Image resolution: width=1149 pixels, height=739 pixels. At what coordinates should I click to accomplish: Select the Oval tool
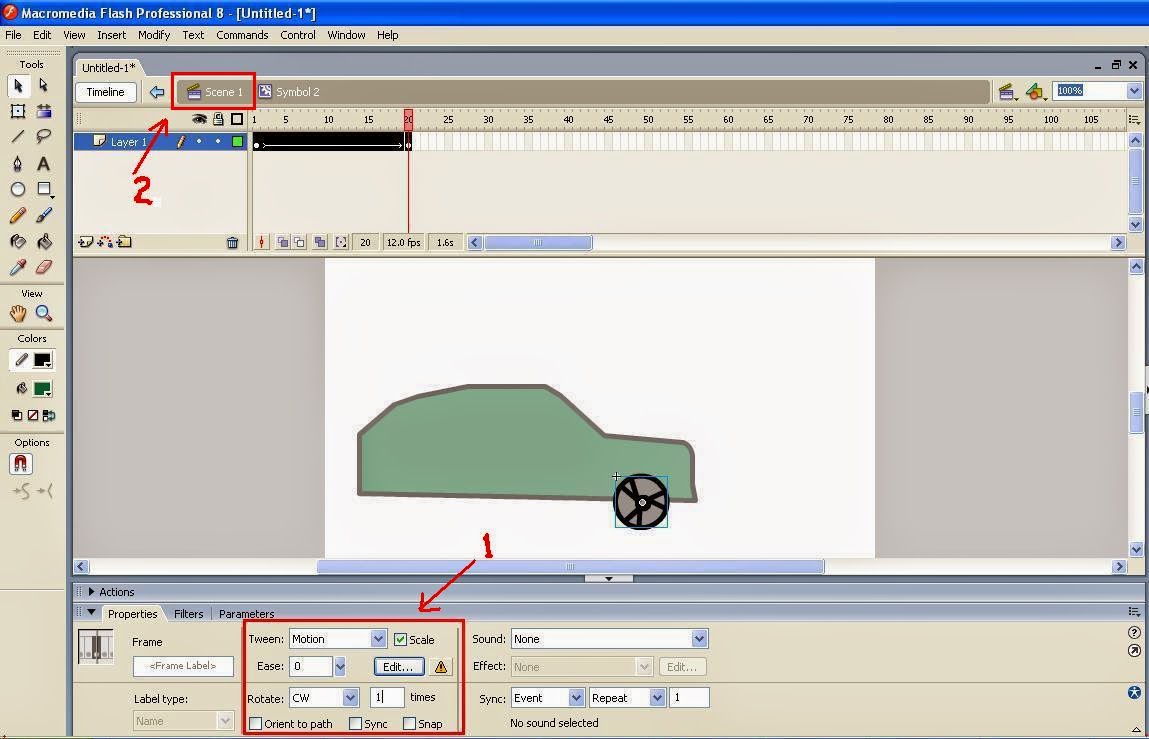(x=18, y=189)
